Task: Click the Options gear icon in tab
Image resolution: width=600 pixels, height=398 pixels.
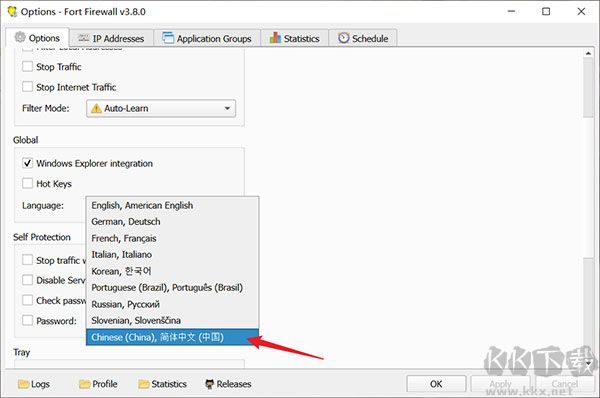Action: pyautogui.click(x=20, y=38)
